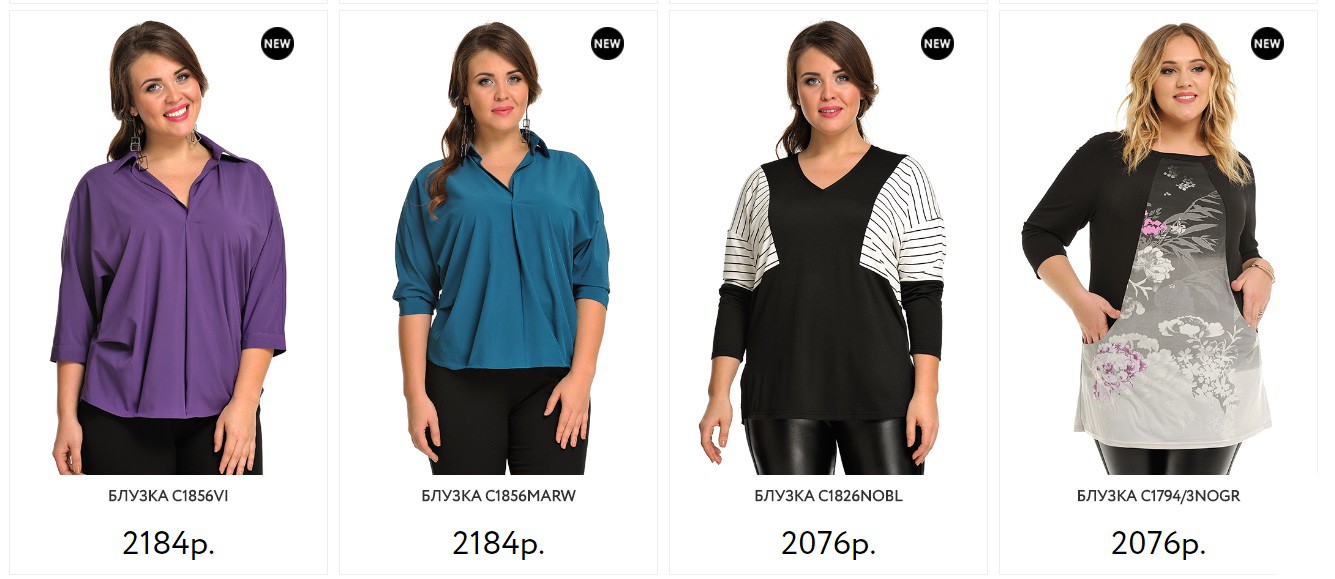
Task: Click NEW badge on striped-sleeve blouse card
Action: [x=937, y=44]
